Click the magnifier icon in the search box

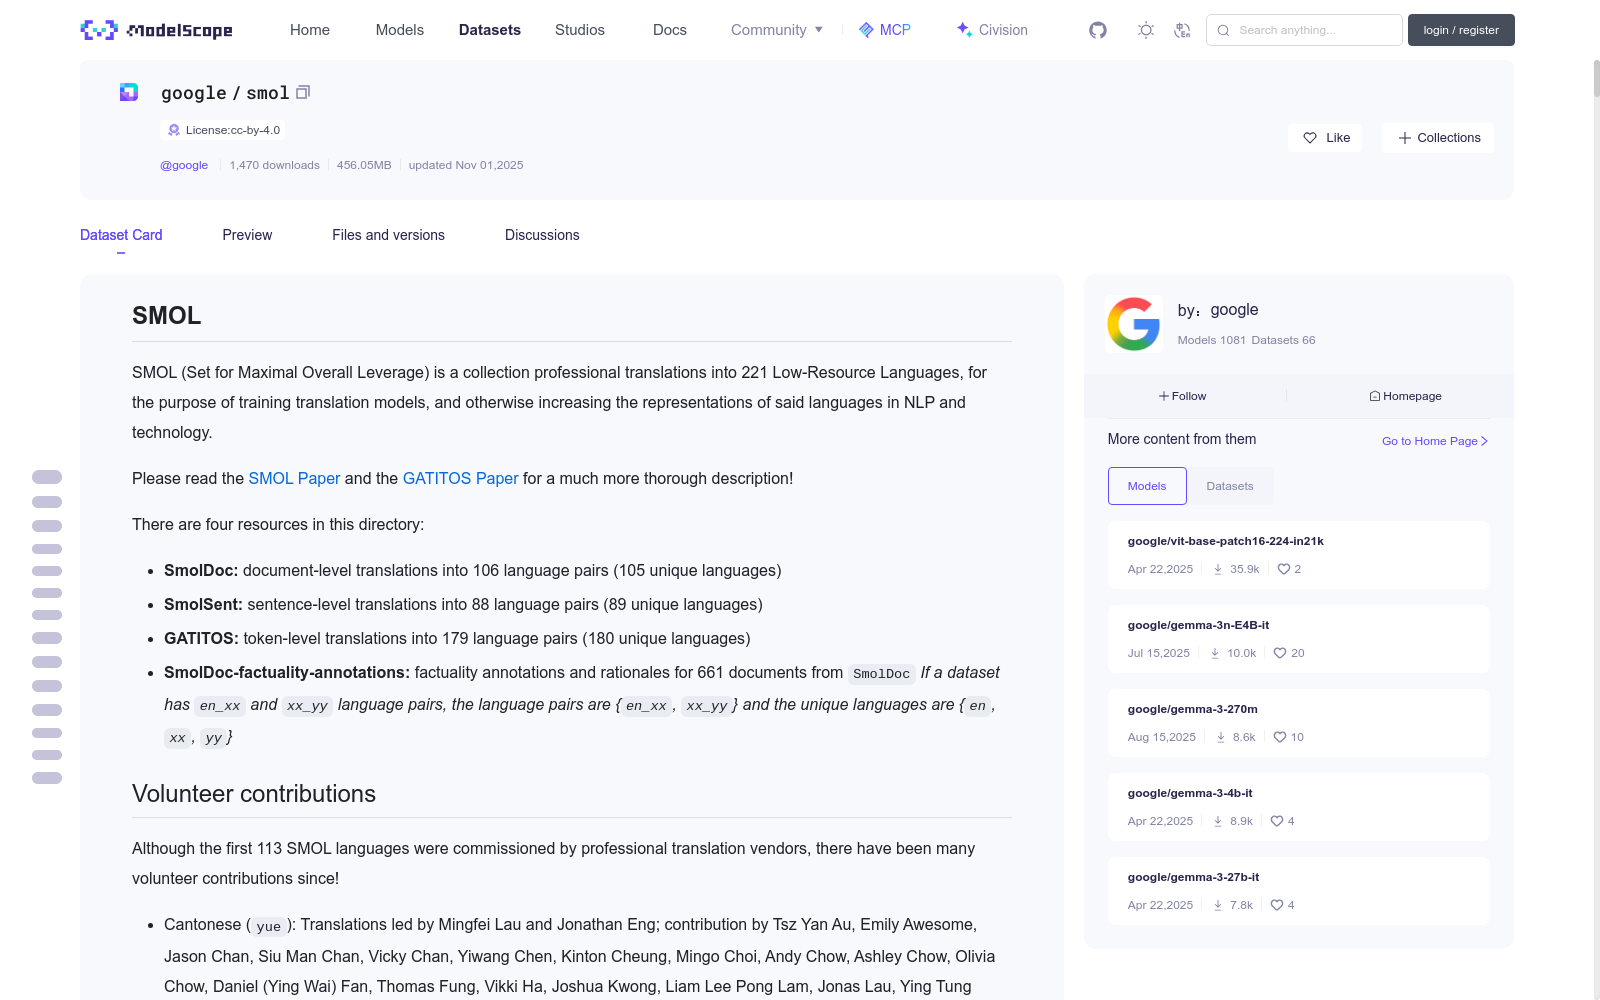click(1223, 30)
